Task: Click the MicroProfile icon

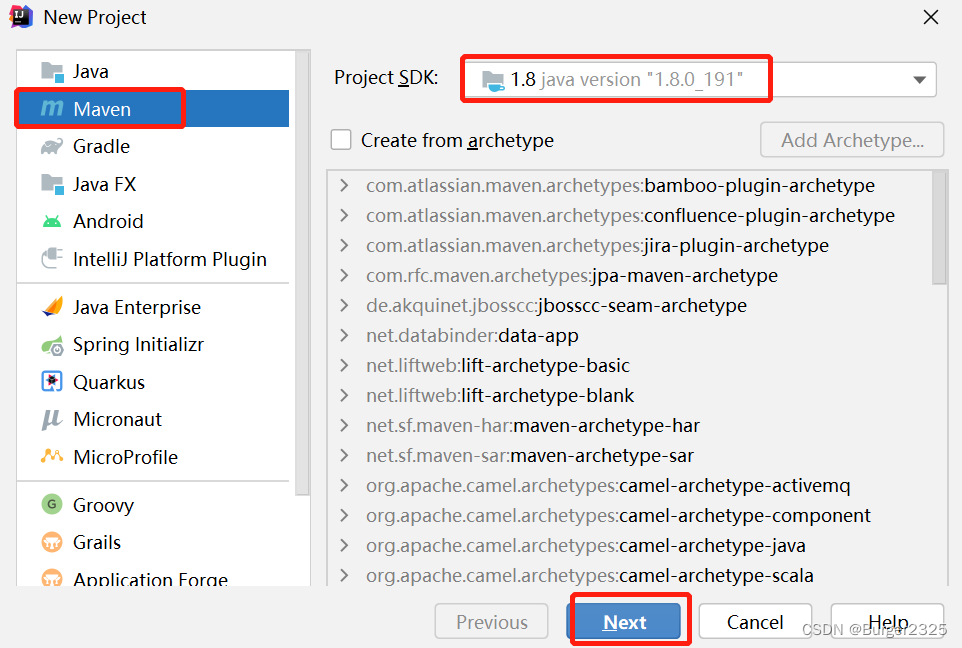Action: coord(52,456)
